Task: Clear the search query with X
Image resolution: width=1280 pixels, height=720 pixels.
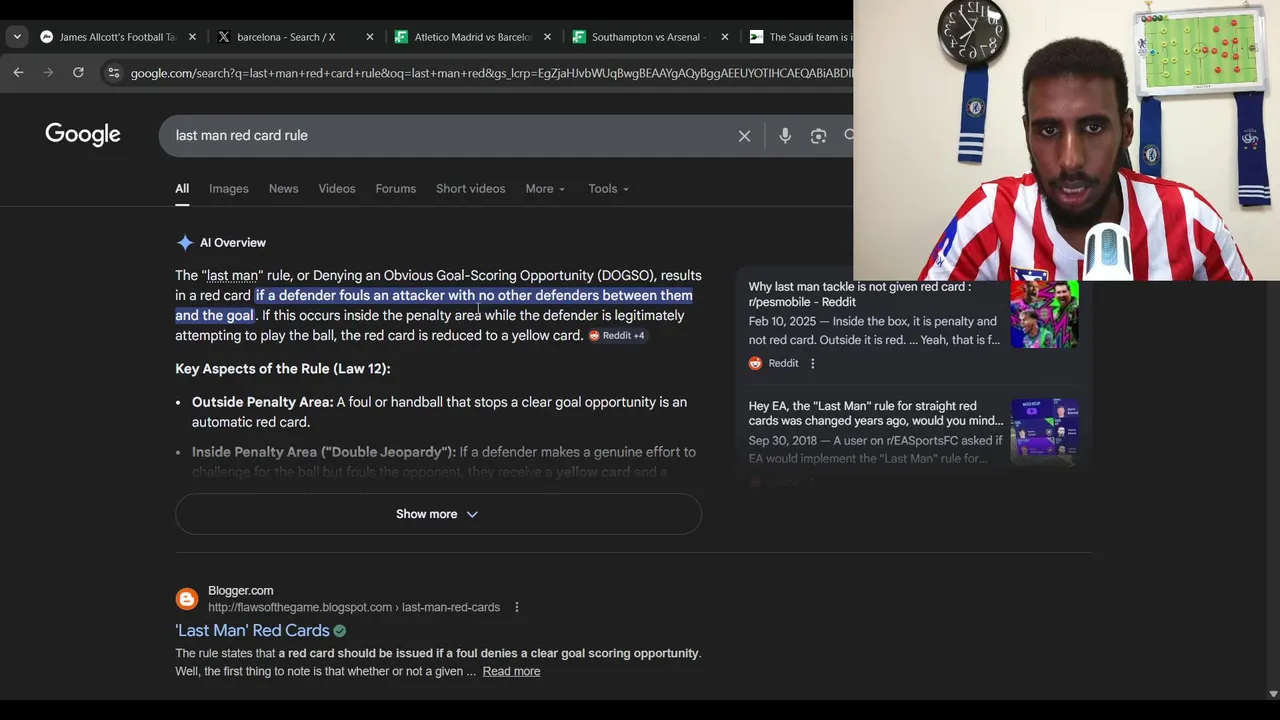Action: pyautogui.click(x=744, y=136)
